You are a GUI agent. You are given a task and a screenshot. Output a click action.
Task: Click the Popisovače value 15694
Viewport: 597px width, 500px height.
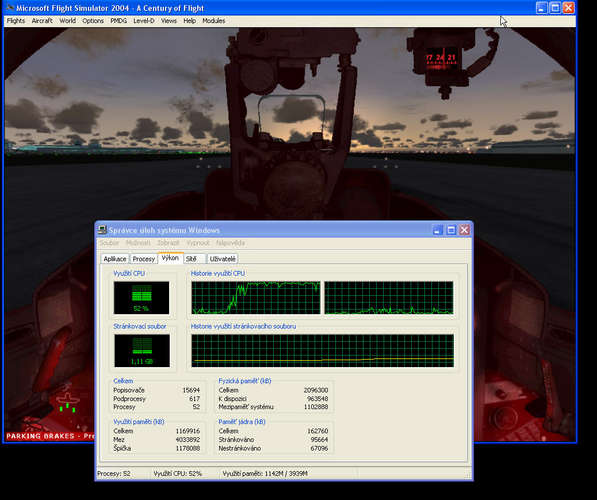tap(191, 390)
